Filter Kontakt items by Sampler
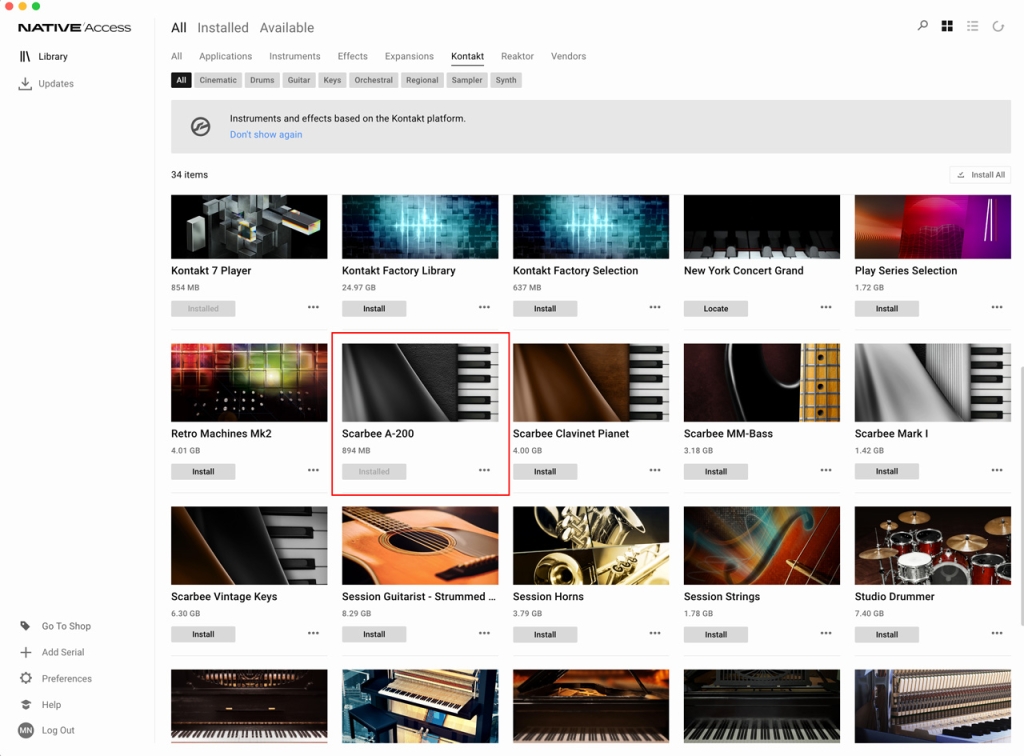This screenshot has height=756, width=1024. pos(467,80)
